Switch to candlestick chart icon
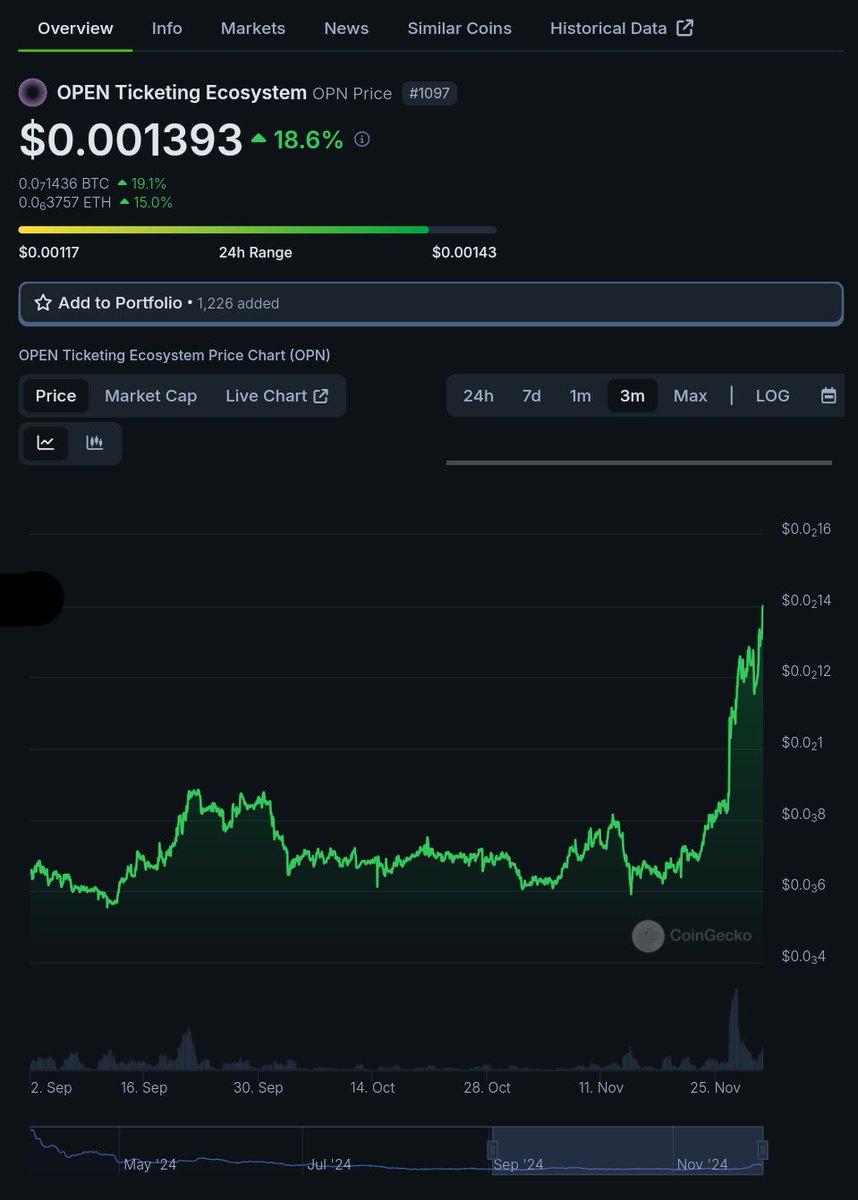Screen dimensions: 858x1200 [95, 443]
